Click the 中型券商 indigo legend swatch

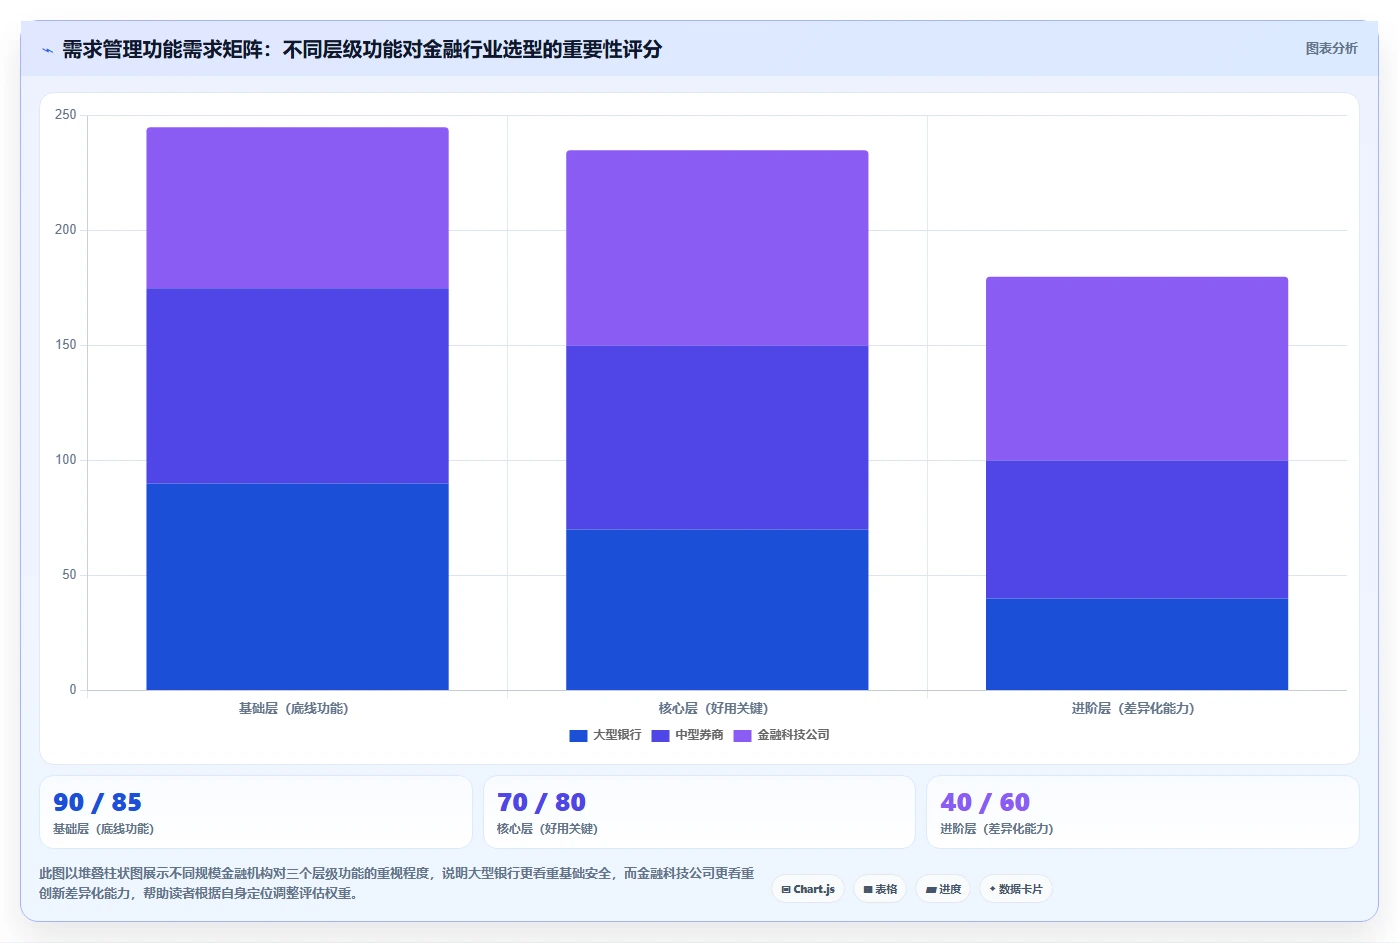click(660, 736)
